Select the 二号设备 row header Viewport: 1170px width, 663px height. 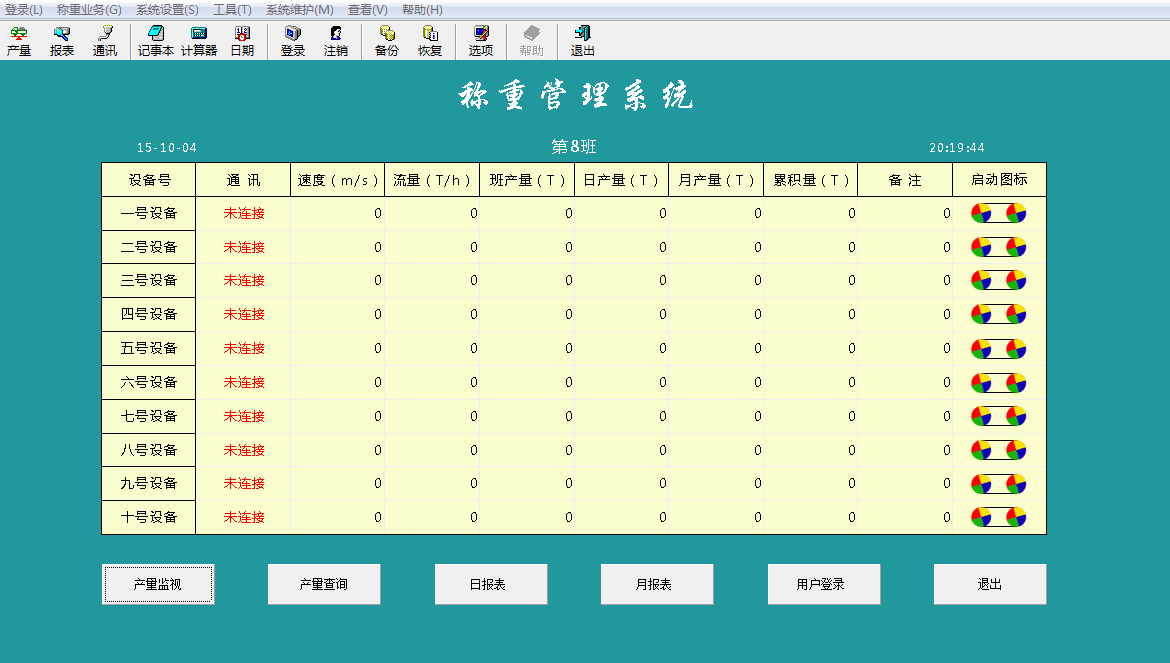148,247
